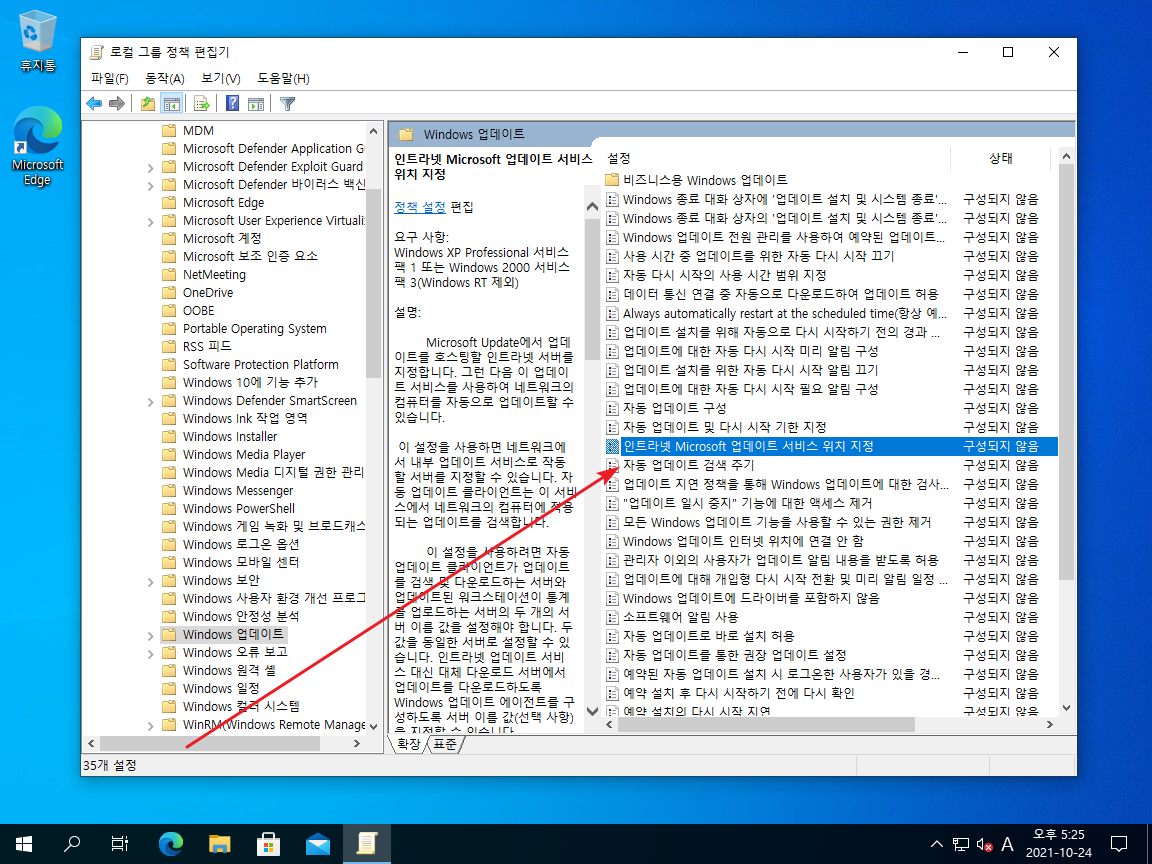Toggle the show/hide action pane icon
1152x864 pixels.
(x=256, y=104)
